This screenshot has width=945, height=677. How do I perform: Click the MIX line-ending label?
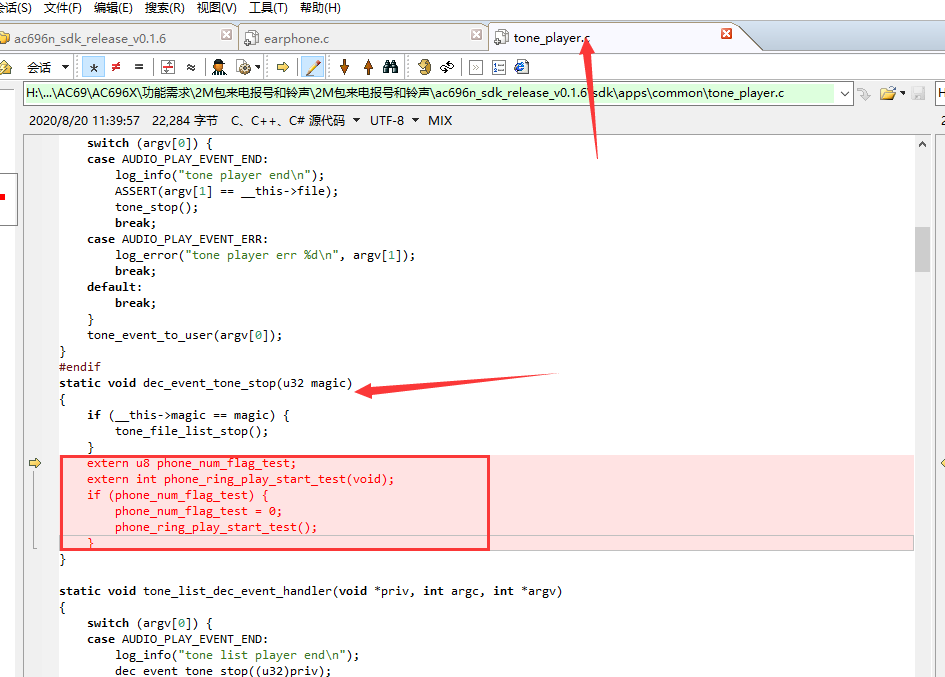[440, 121]
